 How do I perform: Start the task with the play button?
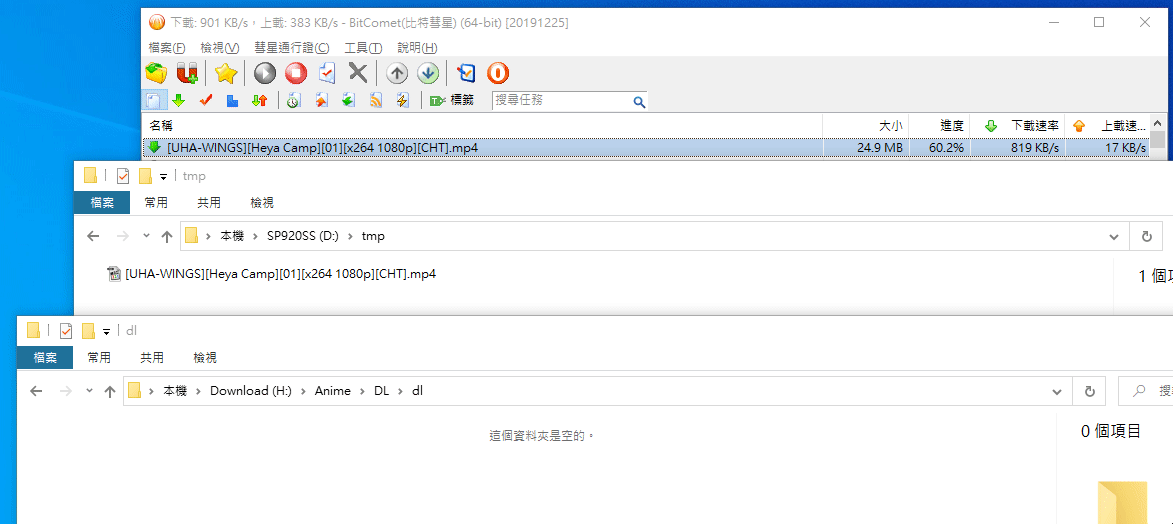(264, 73)
